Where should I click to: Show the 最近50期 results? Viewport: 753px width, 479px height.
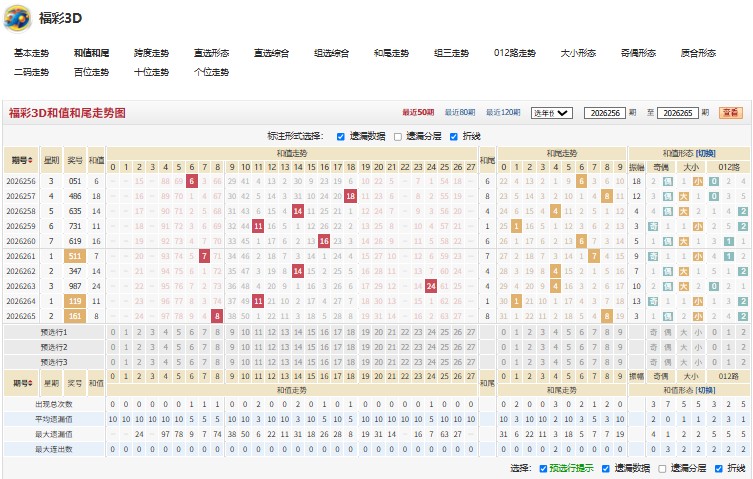pyautogui.click(x=418, y=112)
